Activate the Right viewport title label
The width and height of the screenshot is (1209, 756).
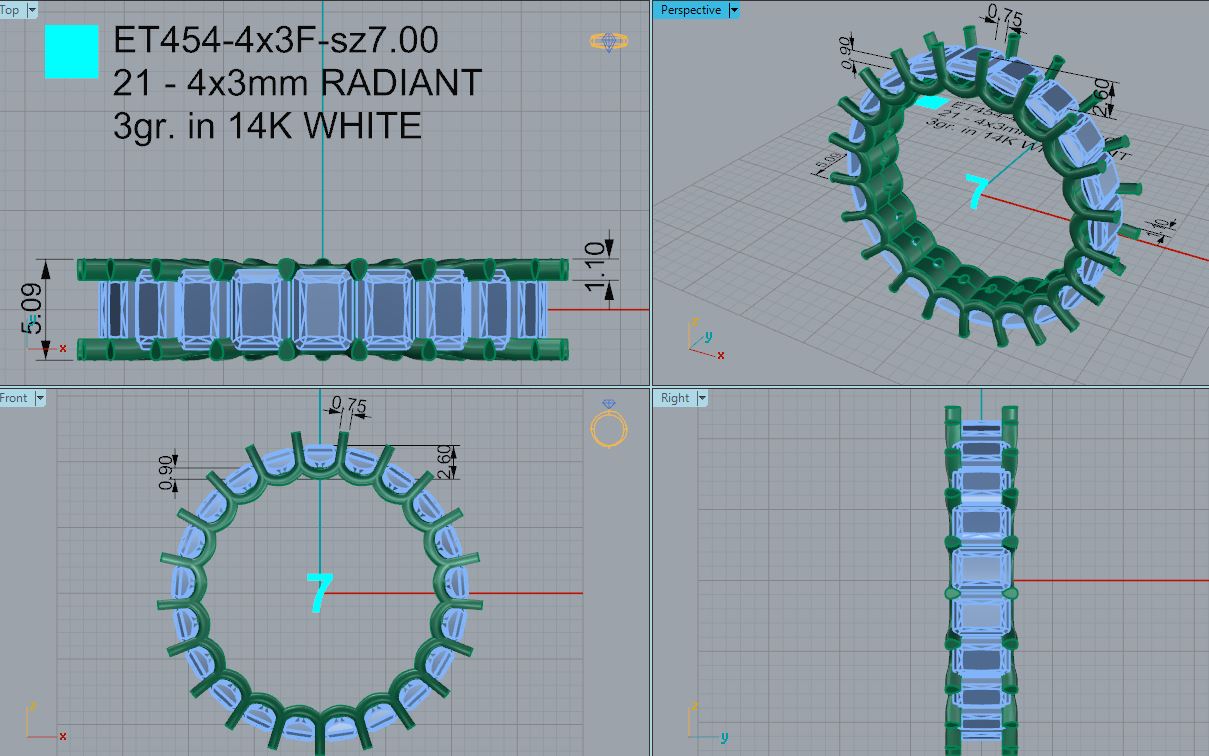[675, 398]
